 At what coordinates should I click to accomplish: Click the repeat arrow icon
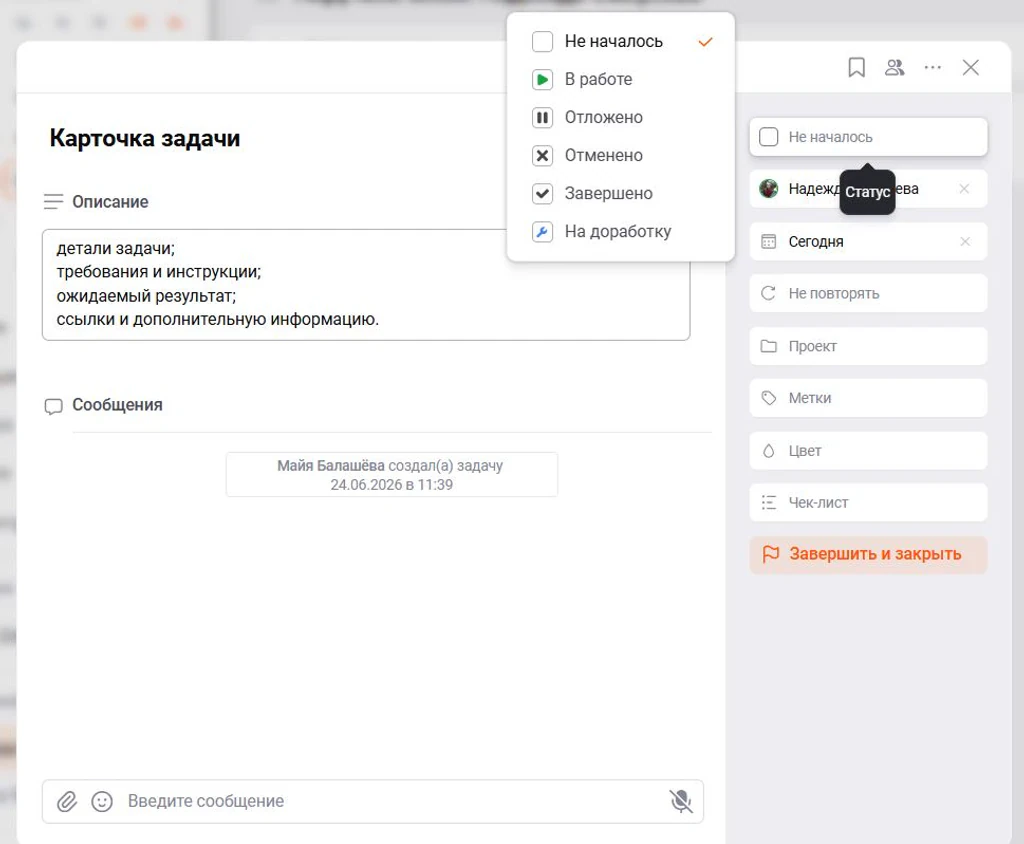pos(769,293)
